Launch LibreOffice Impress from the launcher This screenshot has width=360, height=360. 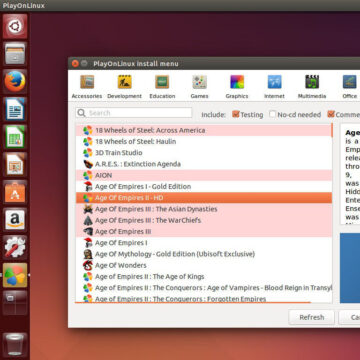click(x=15, y=164)
